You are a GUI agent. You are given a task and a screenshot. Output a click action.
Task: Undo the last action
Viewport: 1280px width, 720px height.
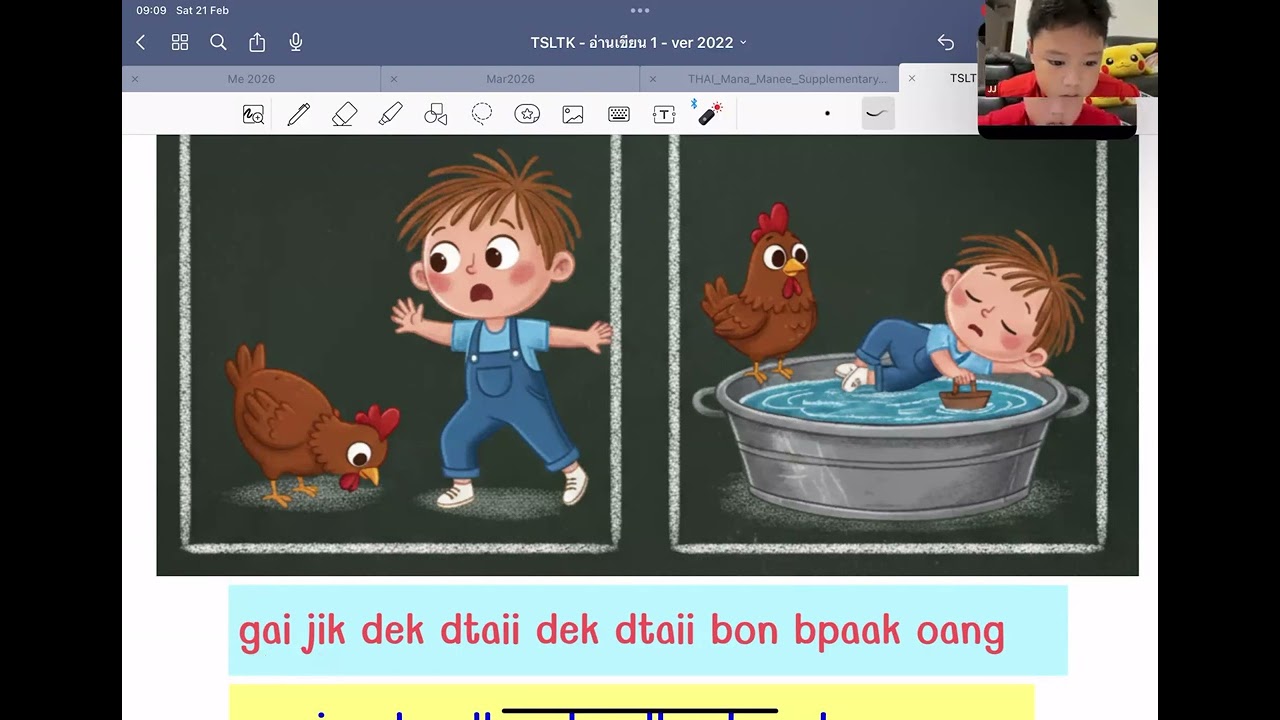[945, 42]
